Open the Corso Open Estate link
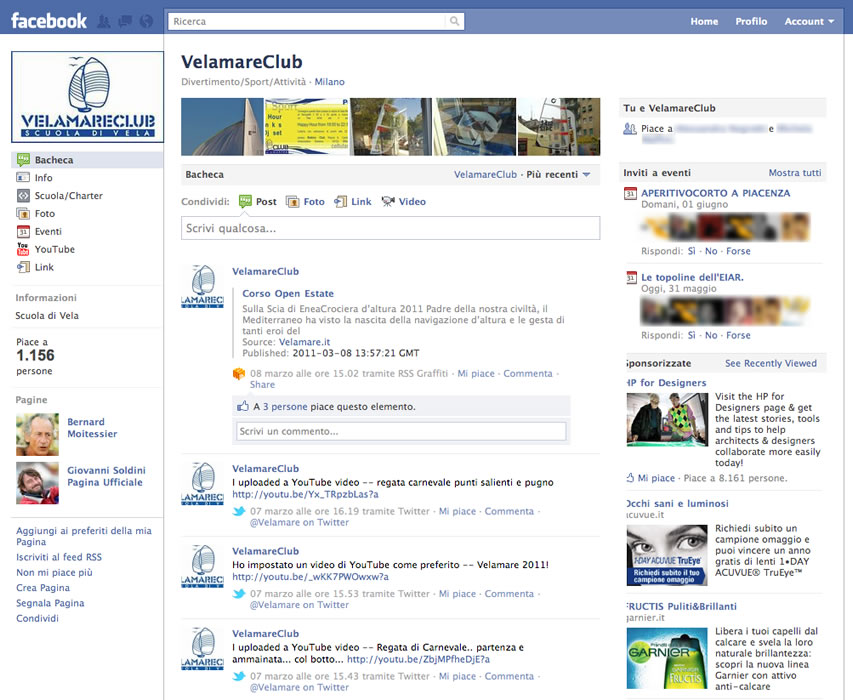Viewport: 853px width, 700px height. tap(288, 293)
